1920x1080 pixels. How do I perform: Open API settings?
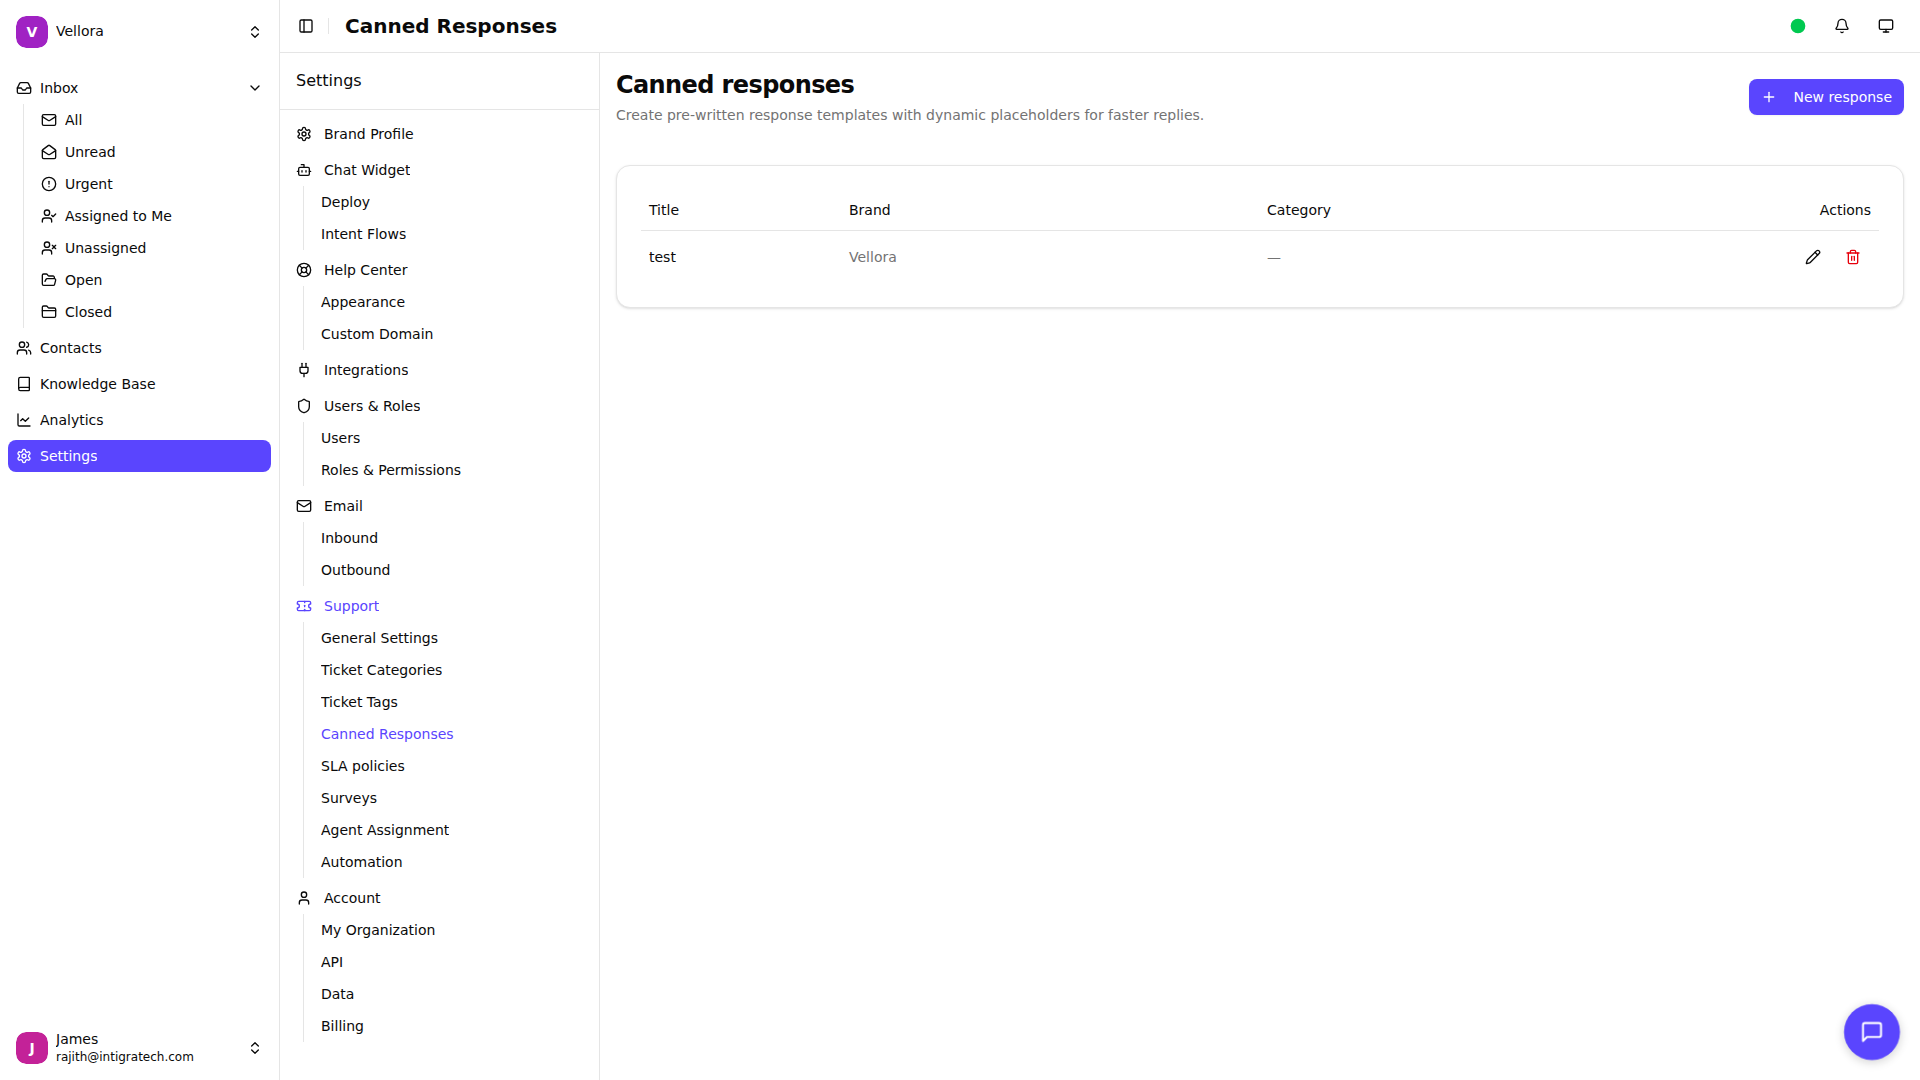coord(332,962)
